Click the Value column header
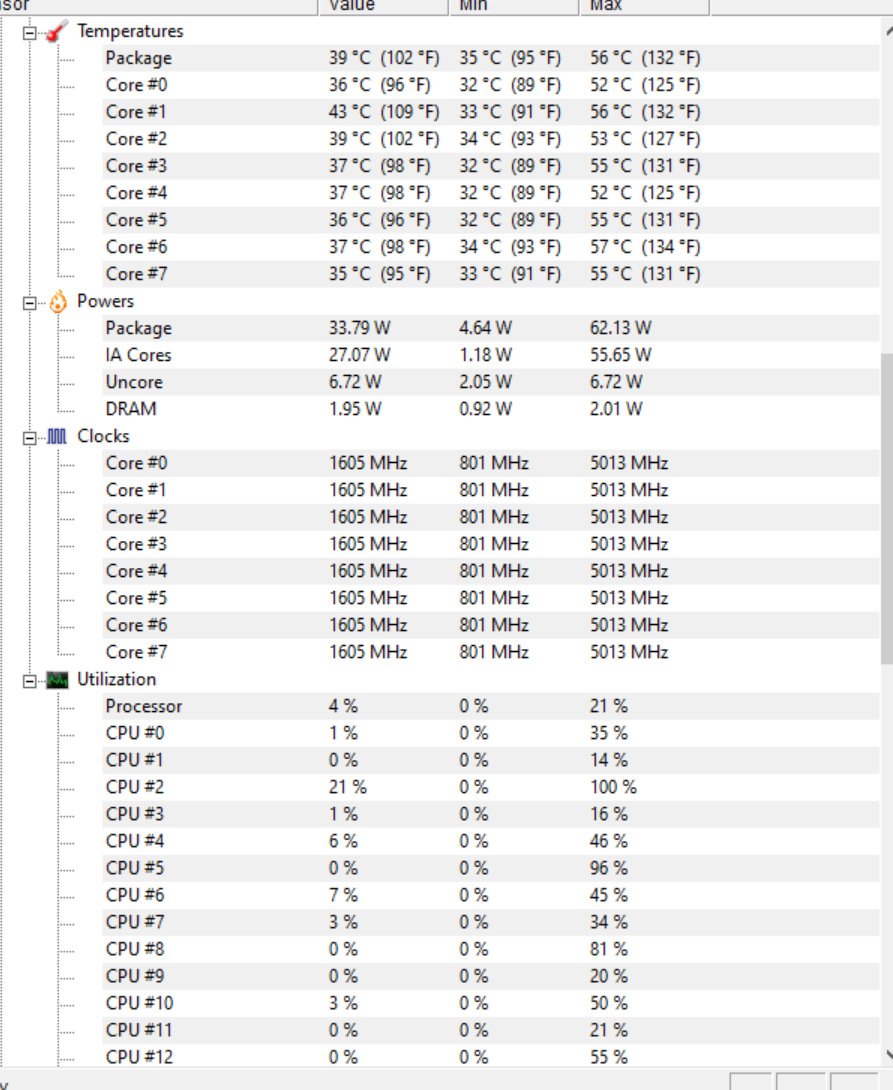 (385, 6)
